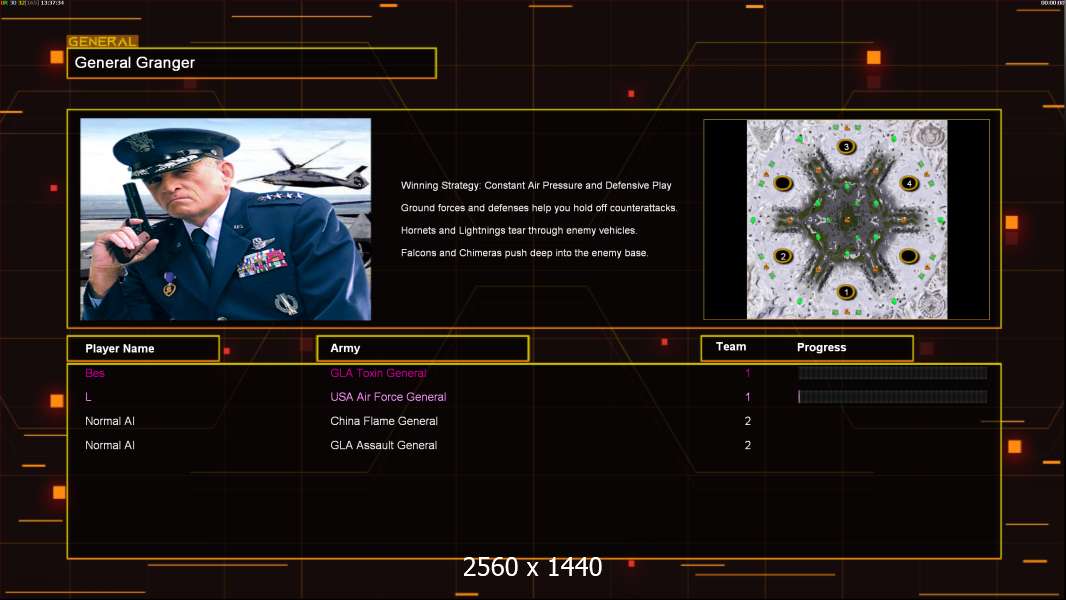Click the General Granger name field
1066x600 pixels.
252,63
